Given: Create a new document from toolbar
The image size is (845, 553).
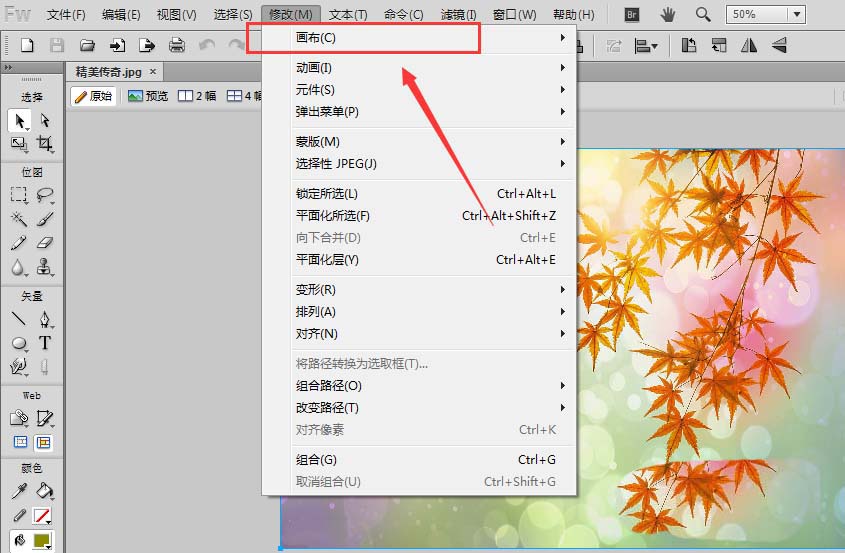Looking at the screenshot, I should [x=27, y=45].
